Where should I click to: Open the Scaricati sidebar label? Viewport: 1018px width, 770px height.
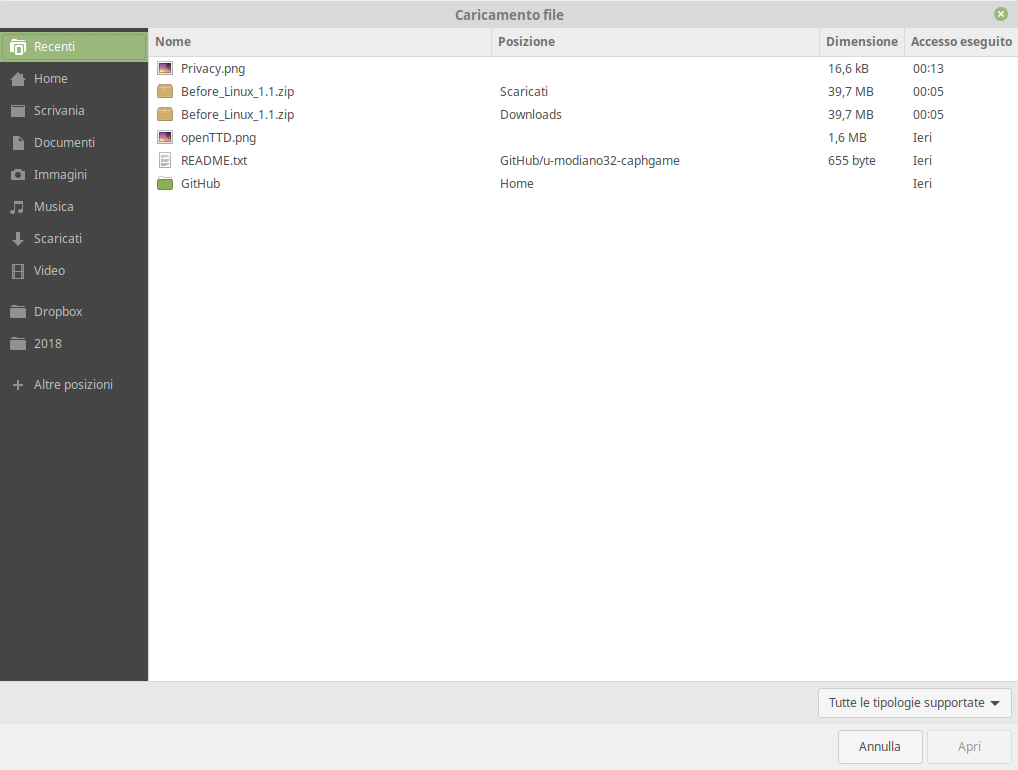(x=58, y=238)
